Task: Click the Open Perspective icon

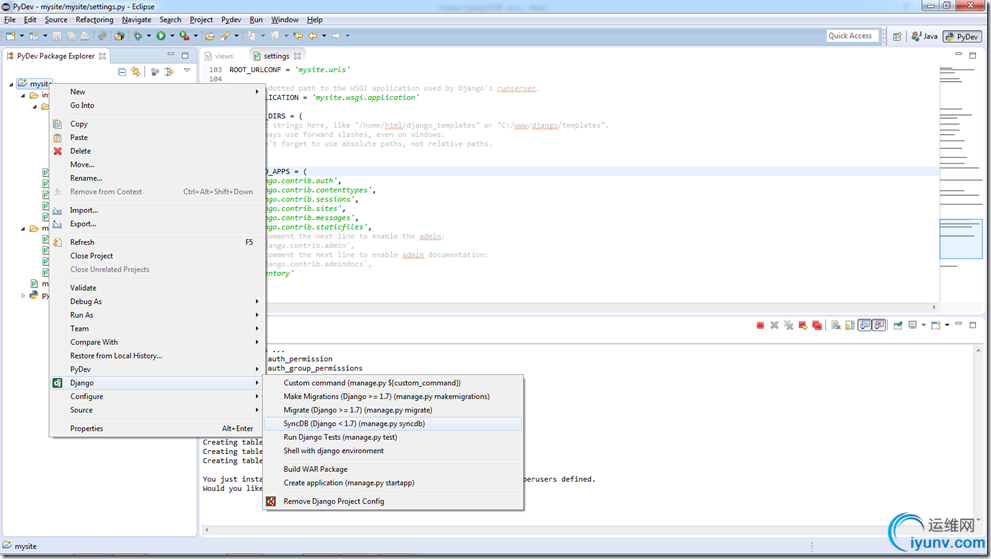Action: 897,37
